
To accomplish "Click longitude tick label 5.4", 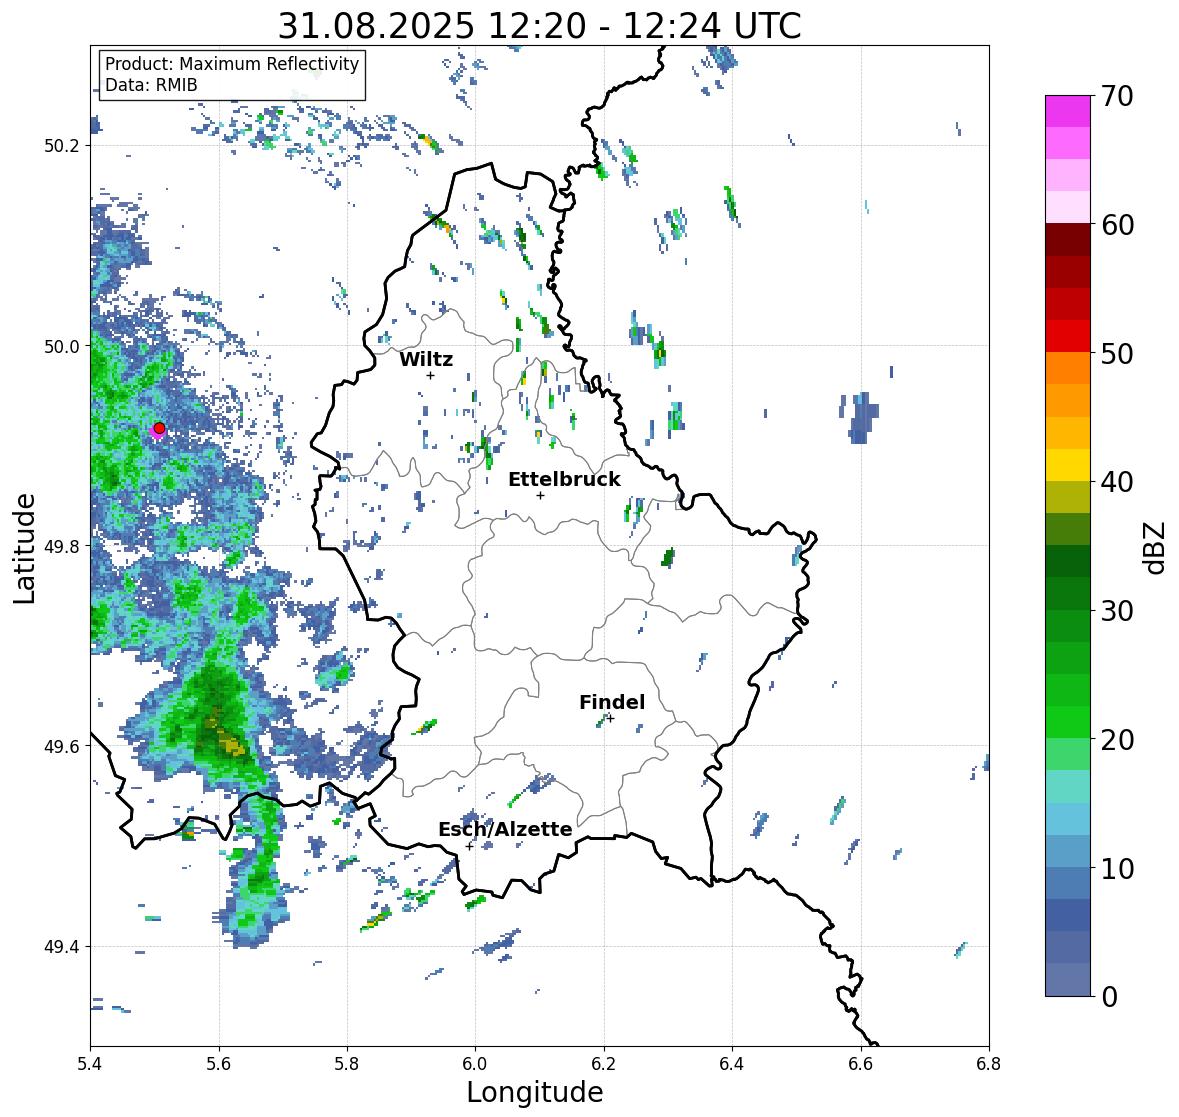I will [90, 1064].
